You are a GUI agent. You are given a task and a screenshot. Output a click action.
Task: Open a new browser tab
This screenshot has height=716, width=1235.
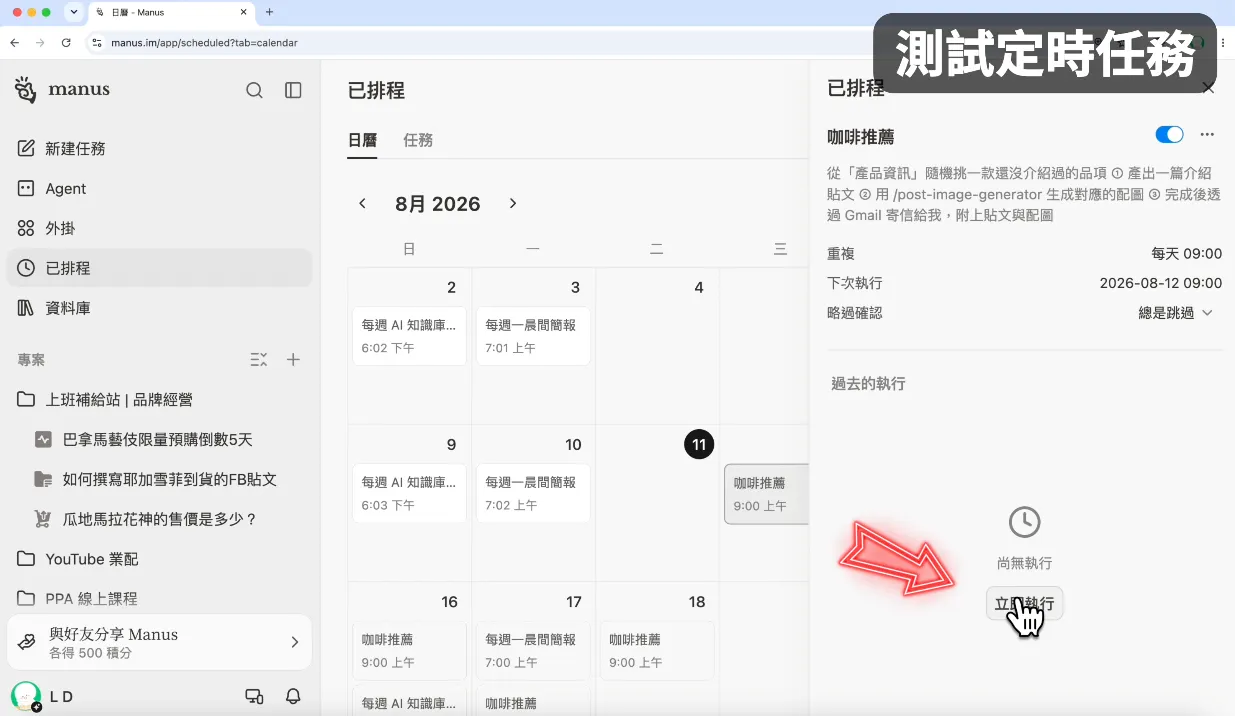click(269, 12)
